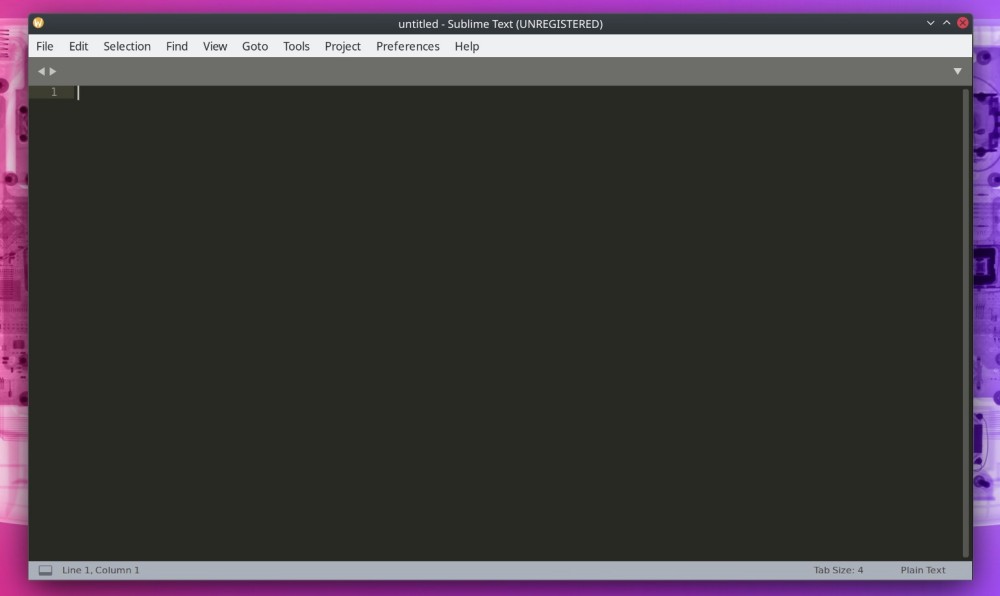
Task: Open the tab overflow triangle dropdown
Action: (x=957, y=70)
